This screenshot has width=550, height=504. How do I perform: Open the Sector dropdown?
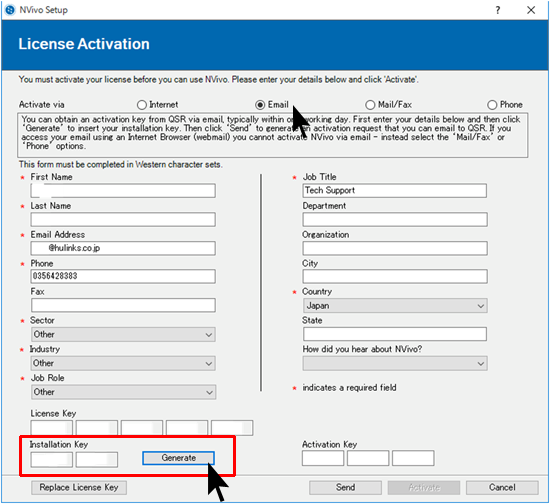pos(123,334)
